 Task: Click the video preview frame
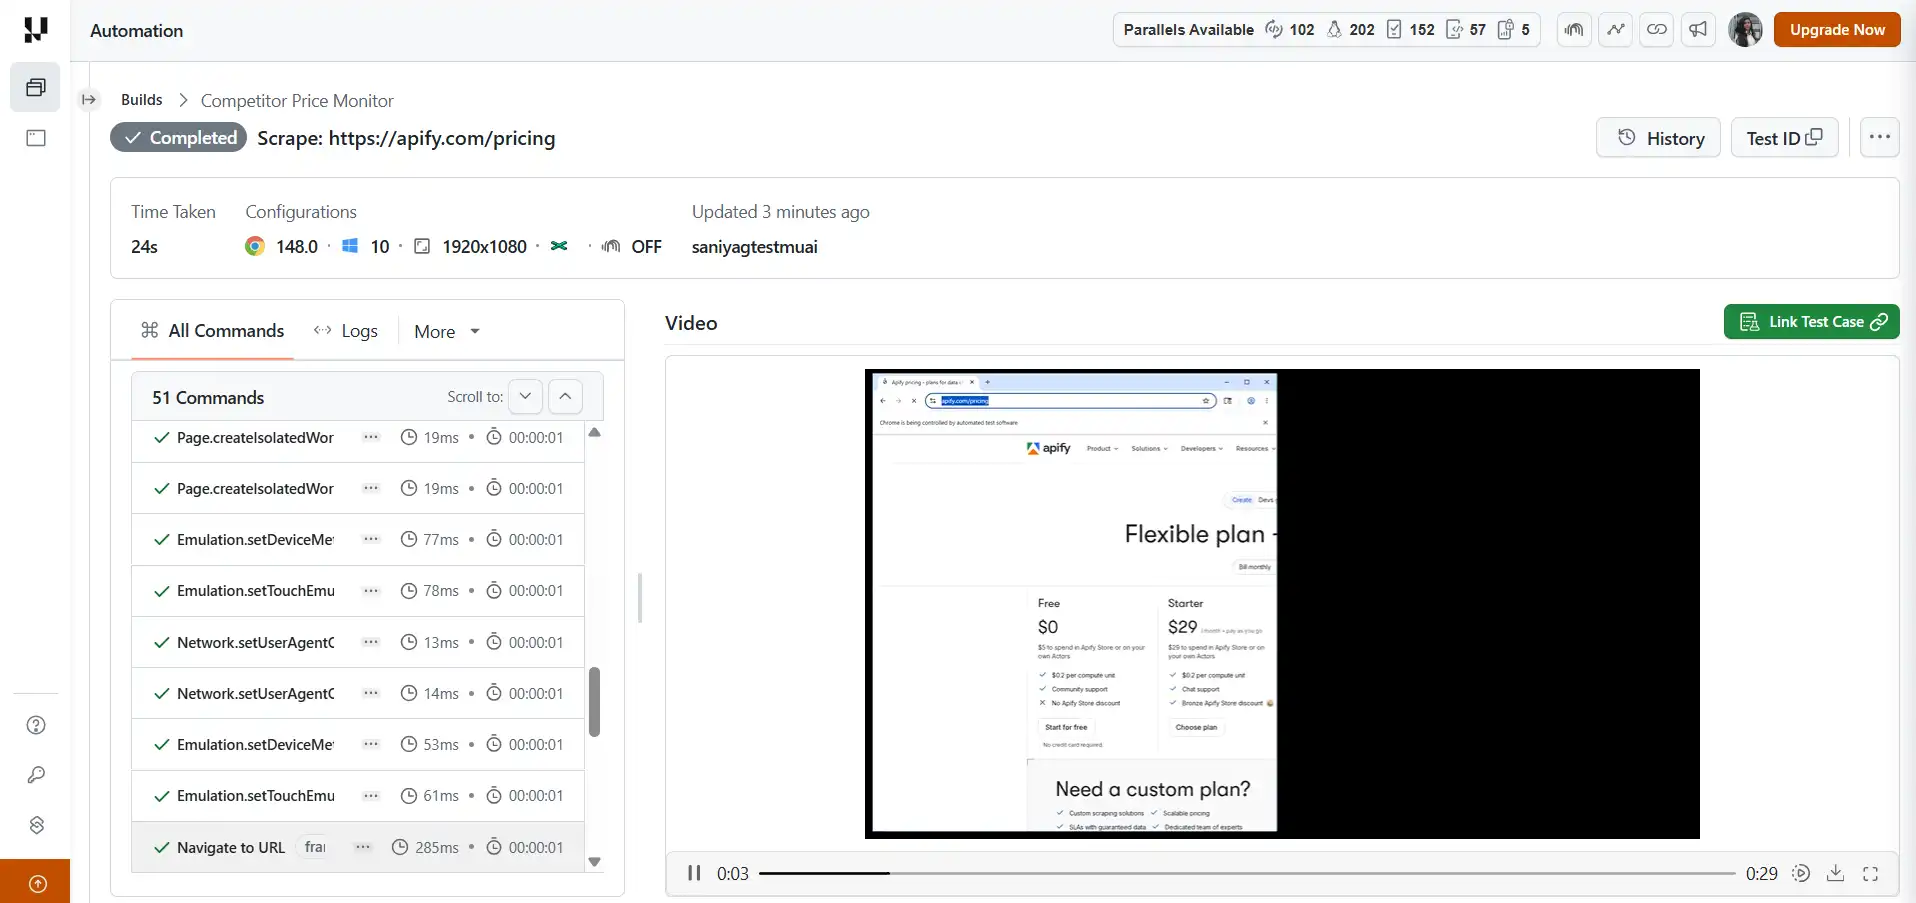[x=1282, y=604]
